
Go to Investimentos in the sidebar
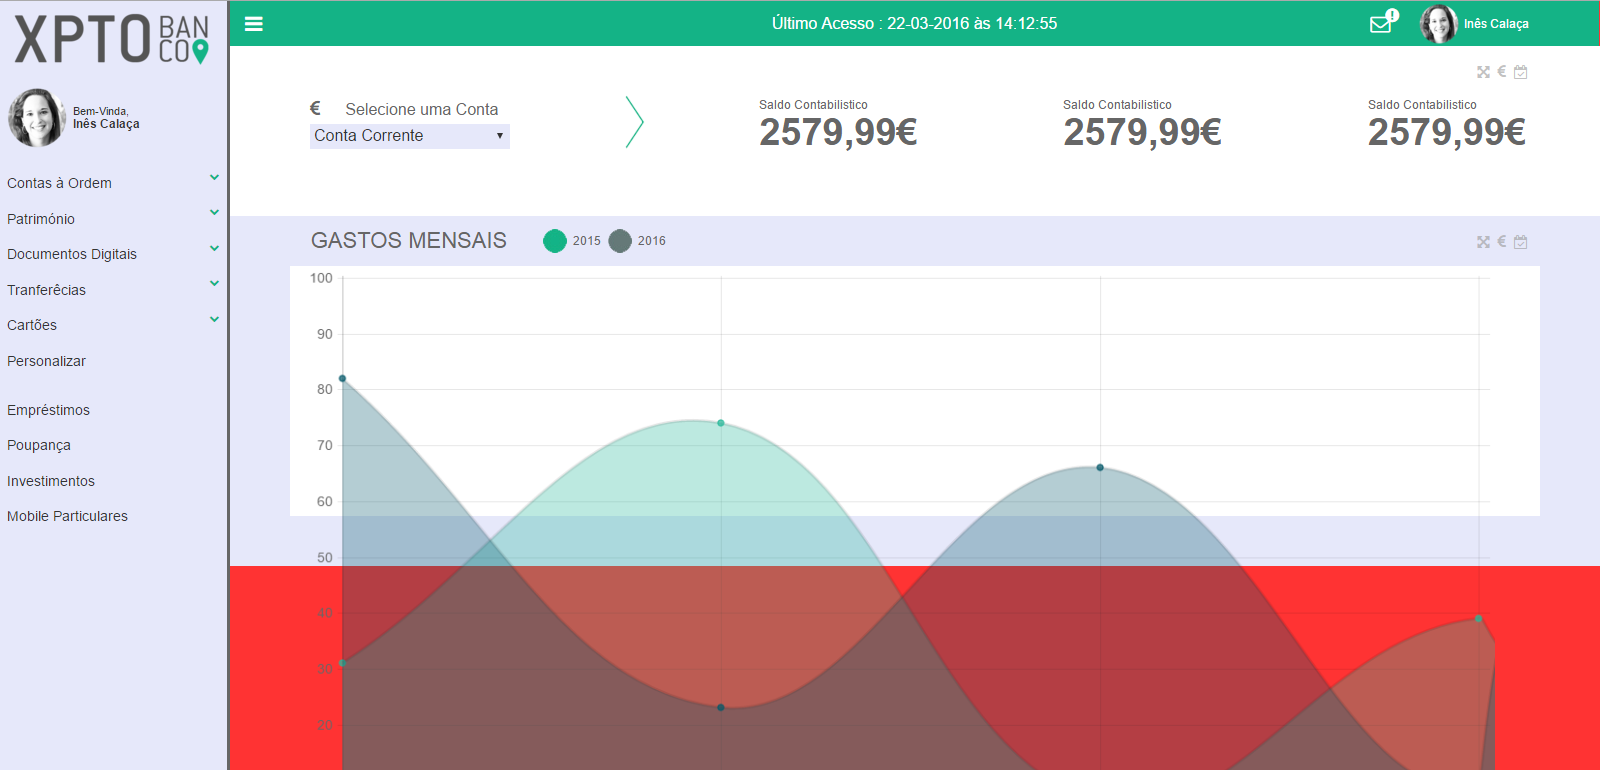(51, 481)
